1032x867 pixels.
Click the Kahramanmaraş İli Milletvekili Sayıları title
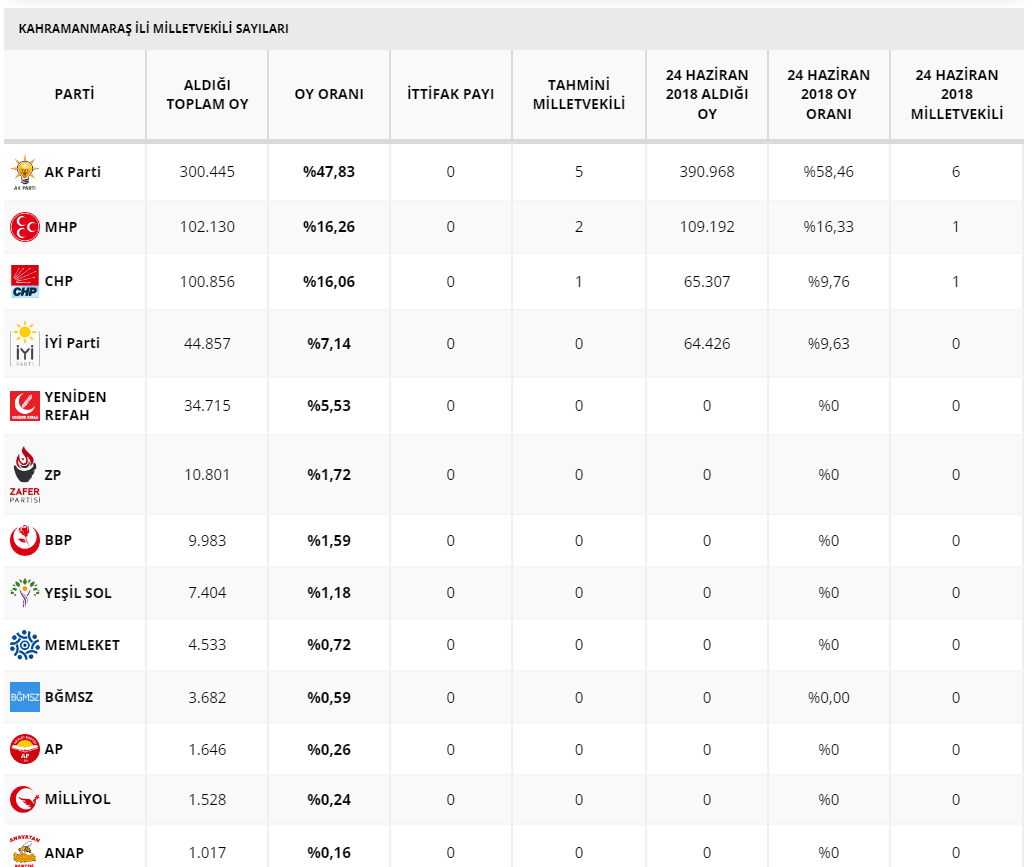point(153,28)
